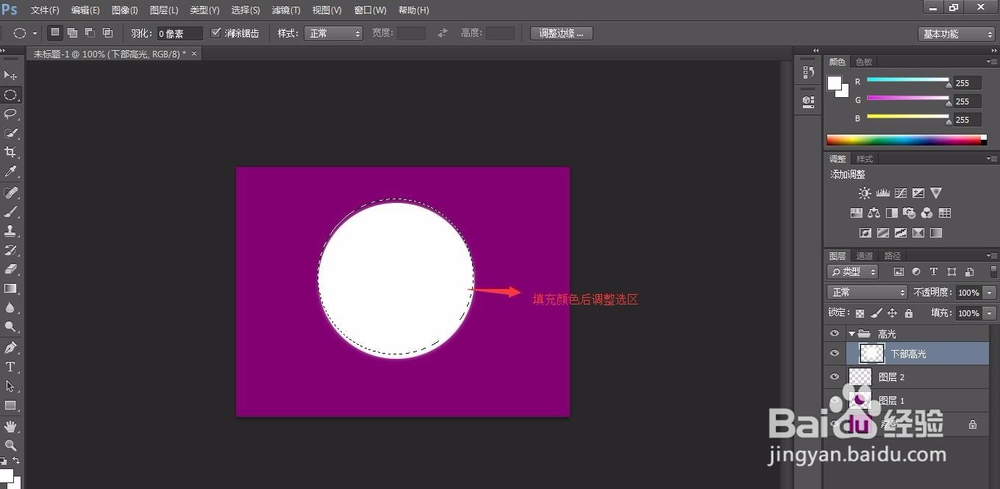This screenshot has height=489, width=1000.
Task: Select the Hand tool
Action: click(10, 425)
